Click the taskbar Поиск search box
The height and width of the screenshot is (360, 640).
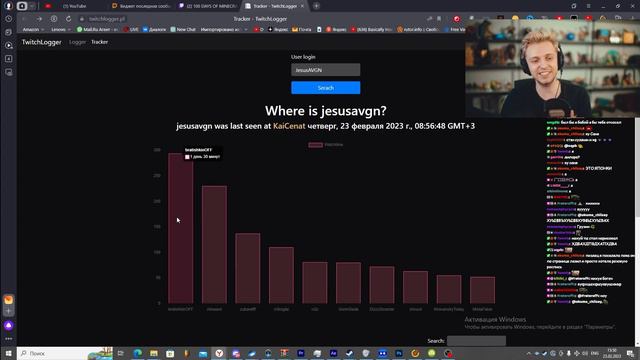point(65,353)
